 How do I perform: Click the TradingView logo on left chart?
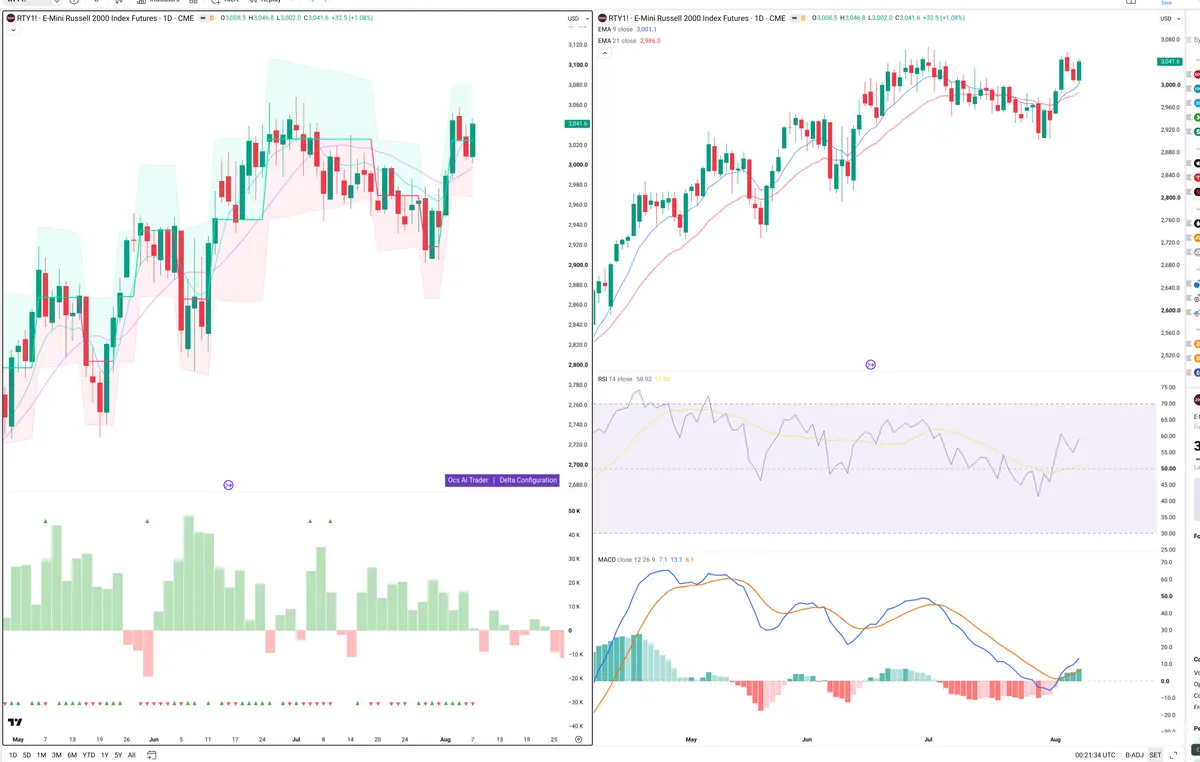point(15,722)
